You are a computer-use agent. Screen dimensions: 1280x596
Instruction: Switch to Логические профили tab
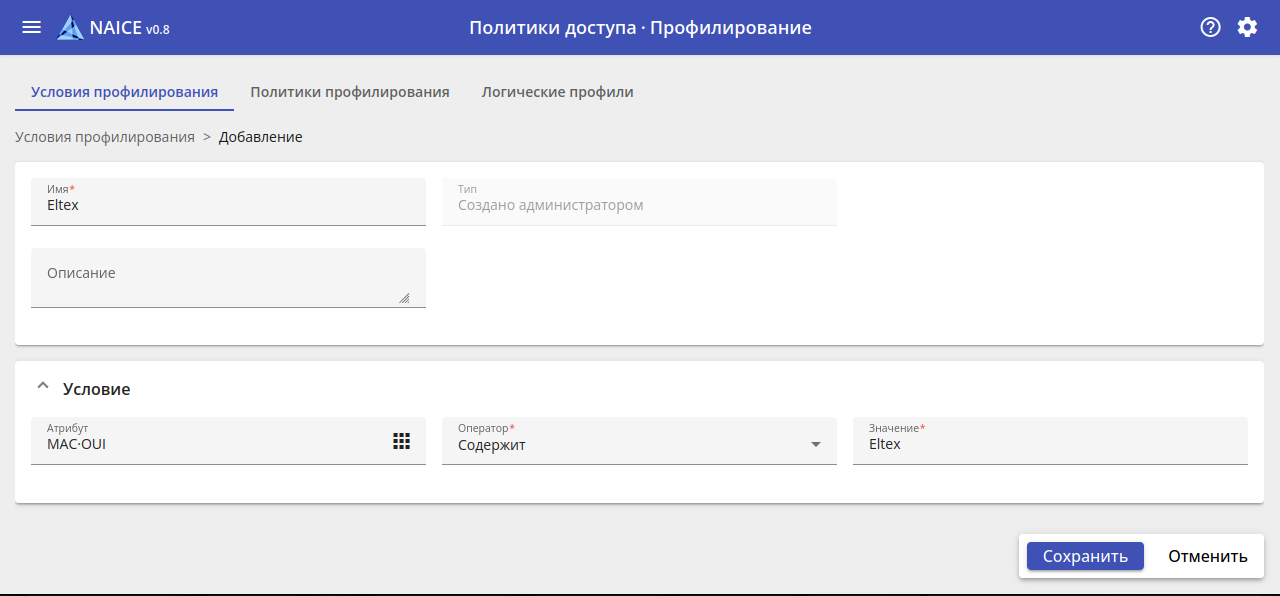tap(557, 92)
